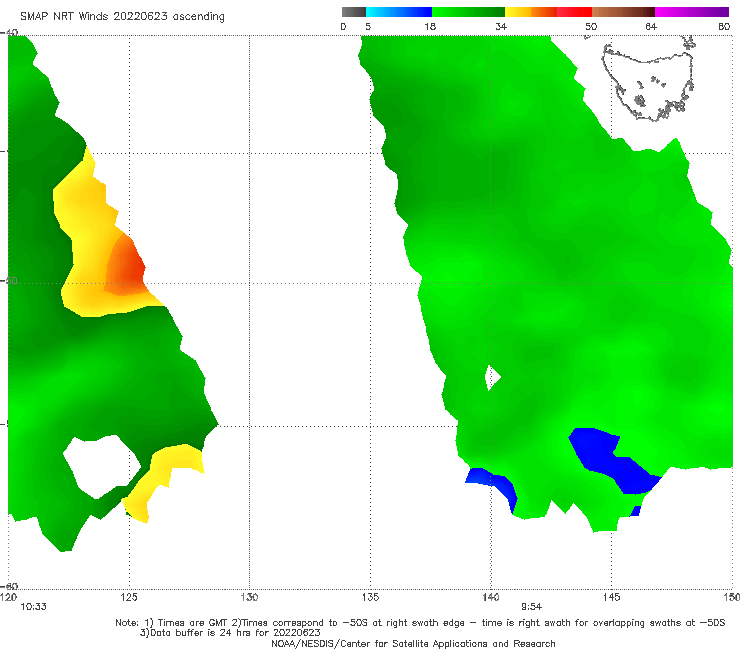Click the "34" label under the color bar
740x650 pixels.
(501, 26)
